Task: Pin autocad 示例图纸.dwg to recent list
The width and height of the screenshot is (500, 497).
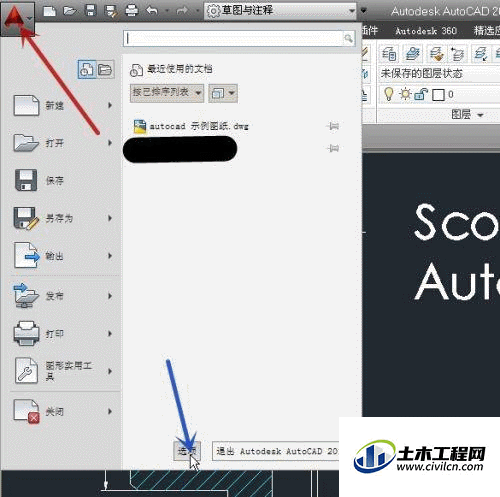Action: [333, 126]
